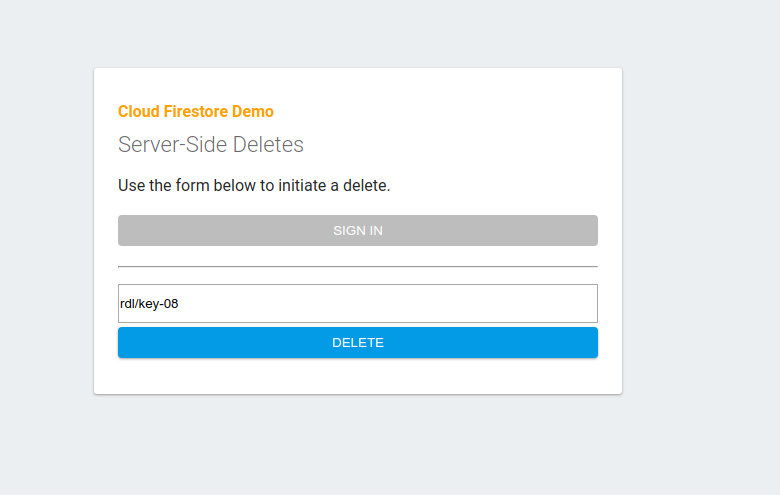
Task: Click the blue DELETE button
Action: (358, 342)
